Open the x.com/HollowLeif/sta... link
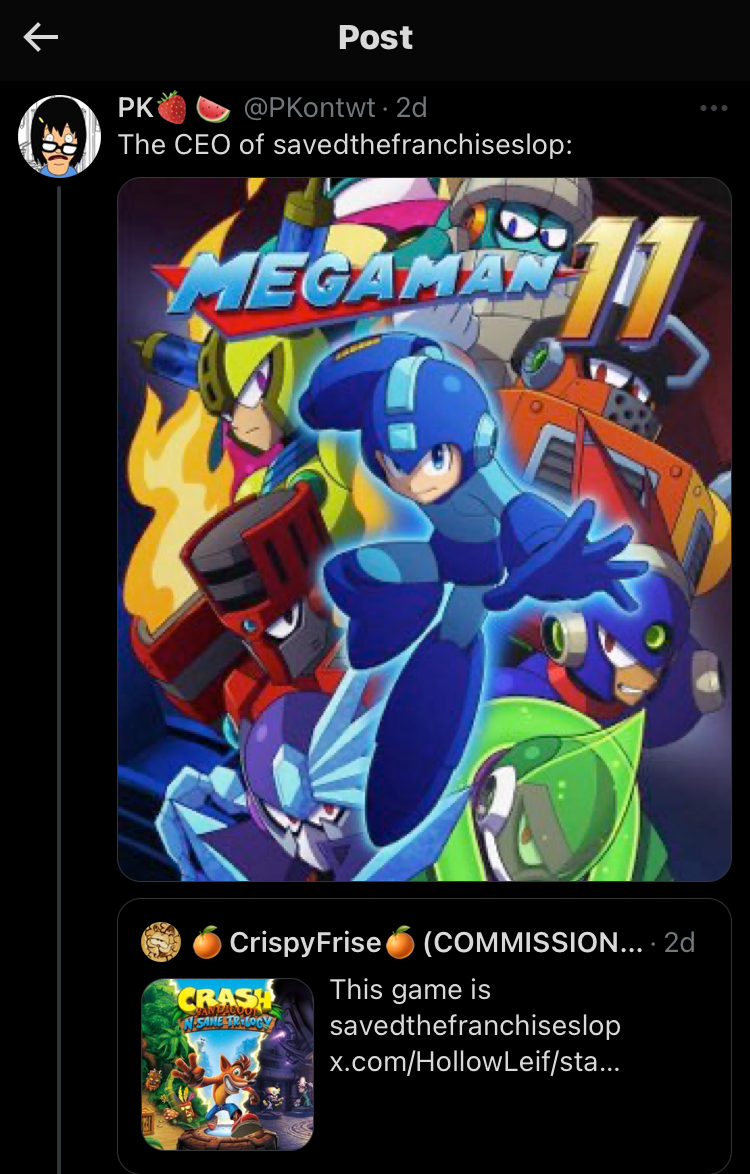Screen dimensions: 750x1174 click(x=475, y=1062)
